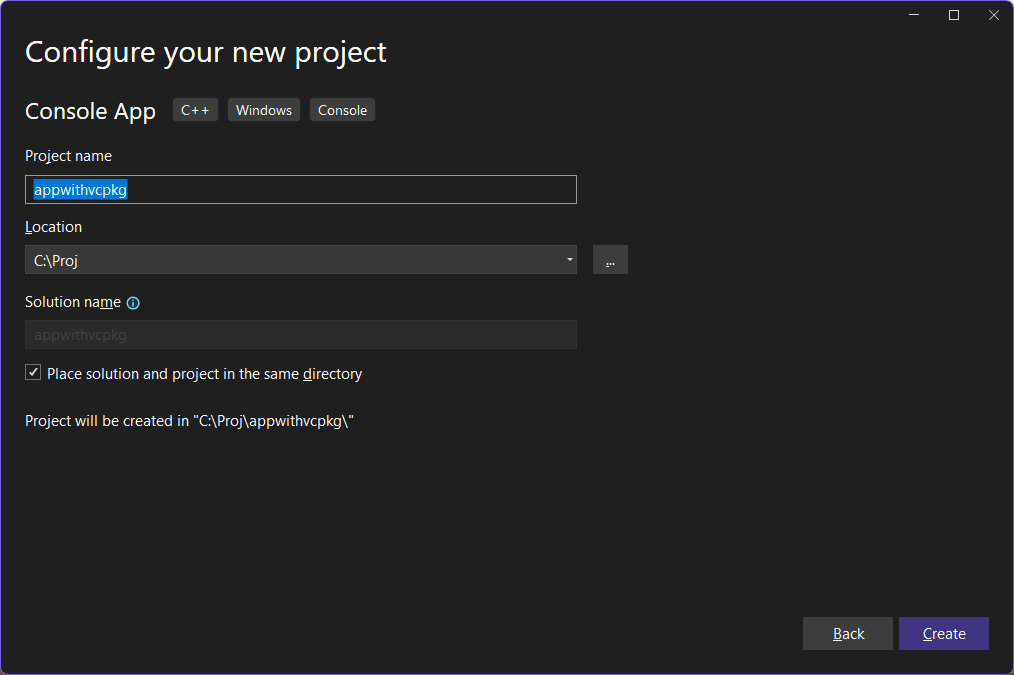1014x675 pixels.
Task: Click the Configure your new project title
Action: 206,52
